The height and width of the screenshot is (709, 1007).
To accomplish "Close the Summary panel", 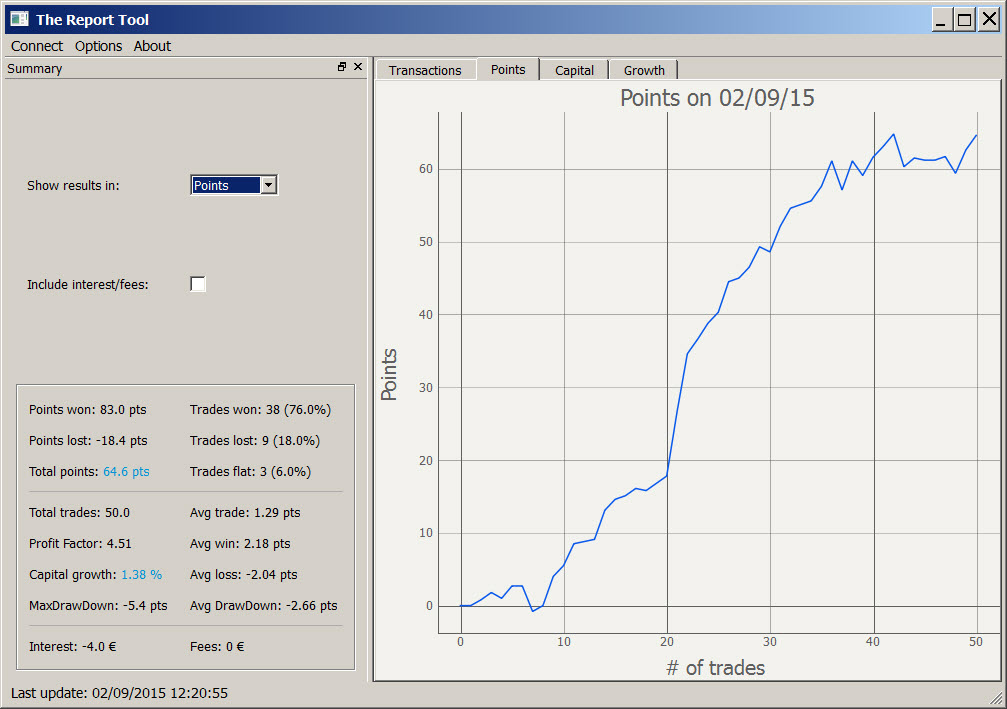I will click(358, 67).
